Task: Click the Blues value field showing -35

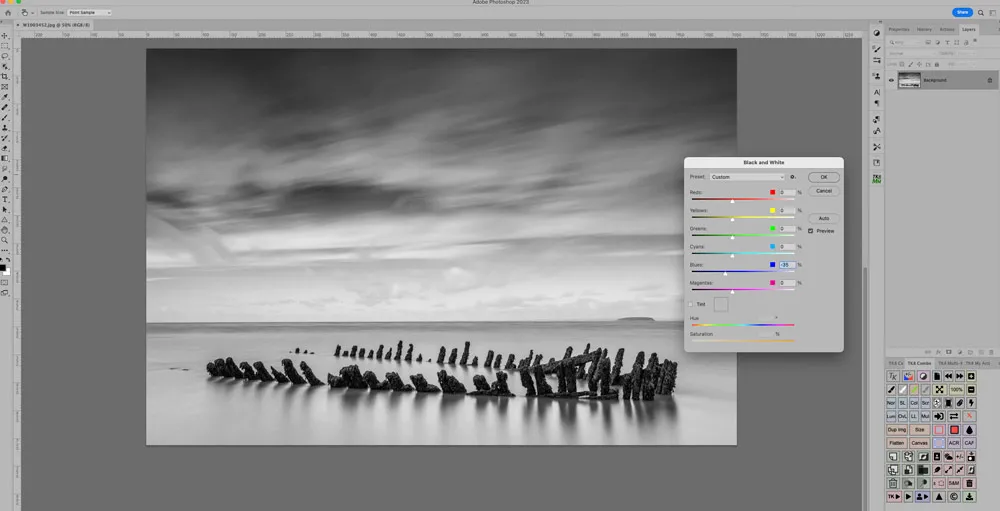Action: [787, 265]
